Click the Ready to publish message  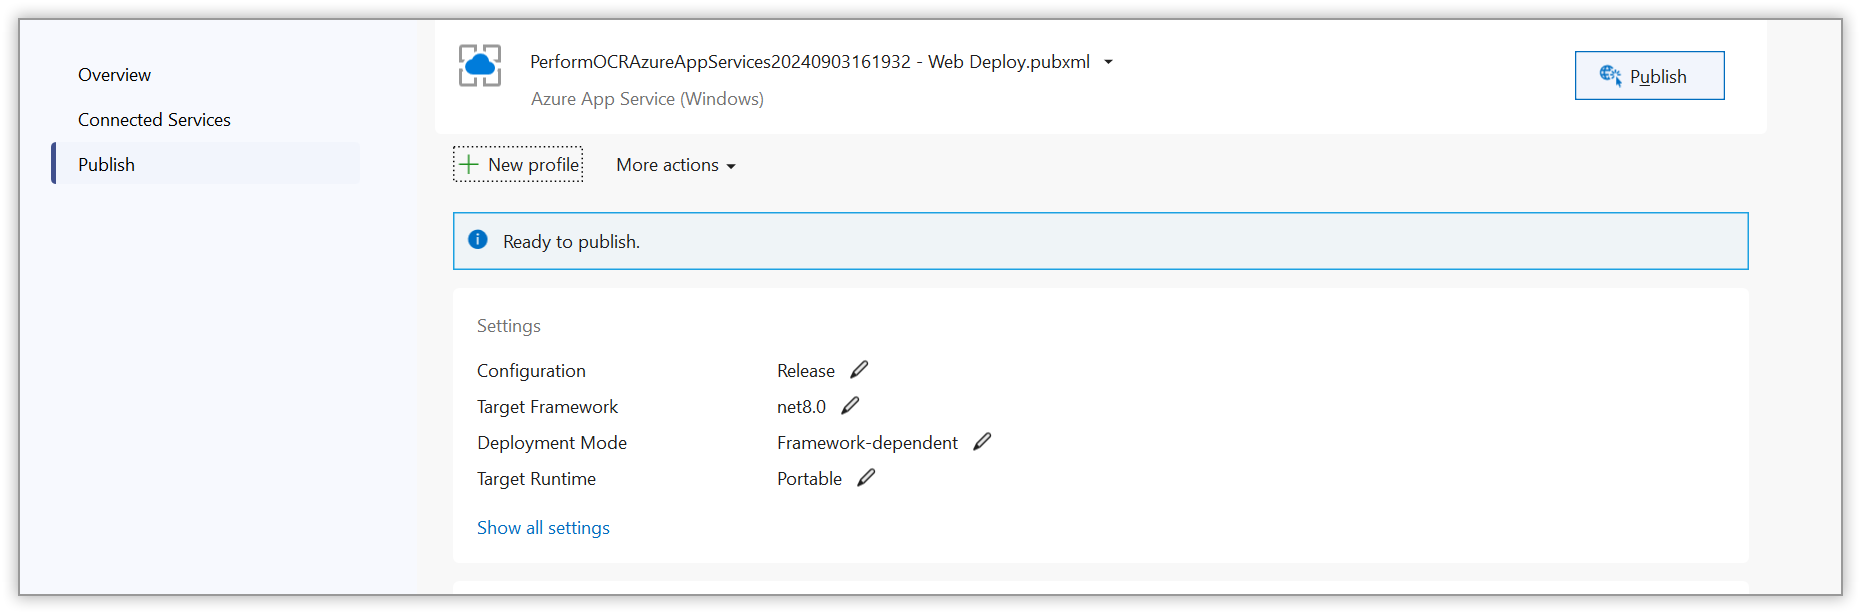pyautogui.click(x=571, y=242)
